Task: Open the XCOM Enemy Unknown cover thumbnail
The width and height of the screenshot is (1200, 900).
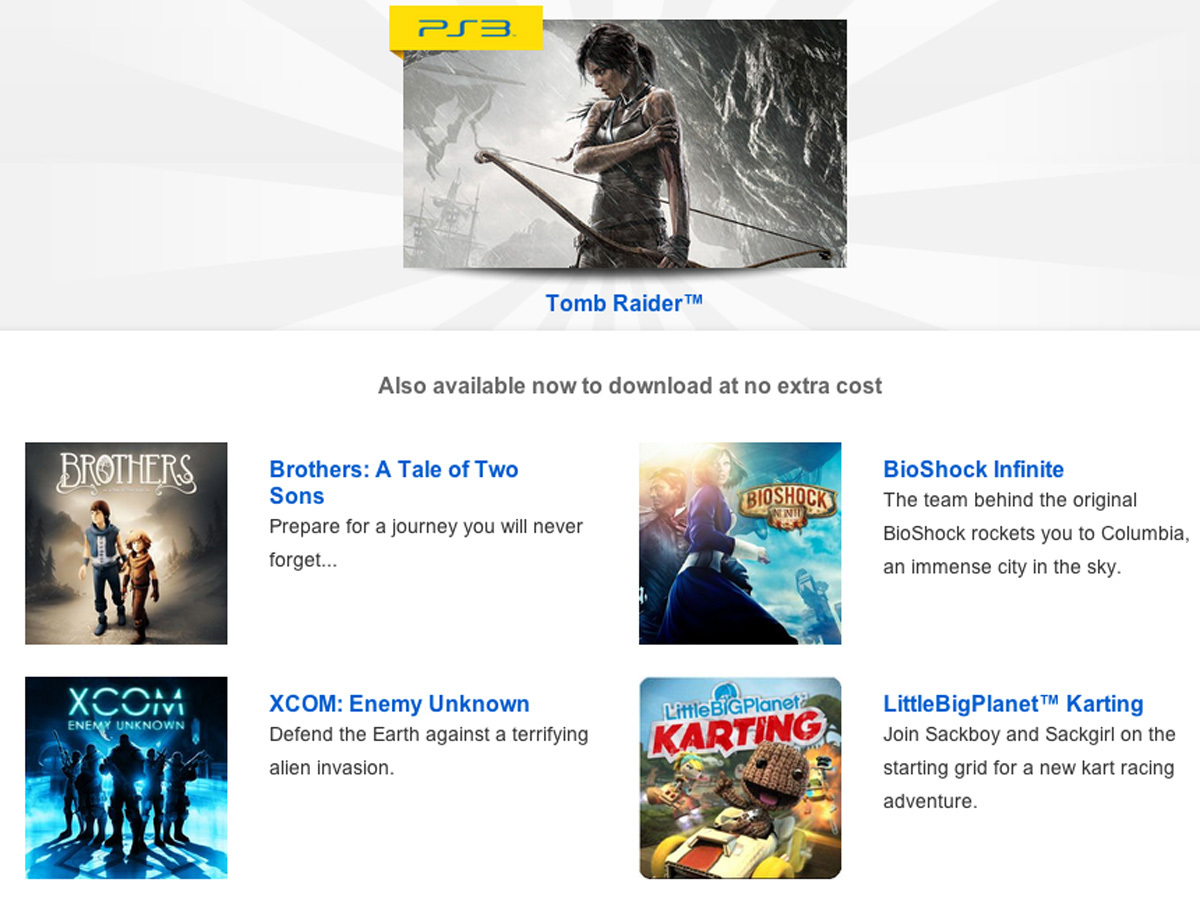Action: (126, 778)
